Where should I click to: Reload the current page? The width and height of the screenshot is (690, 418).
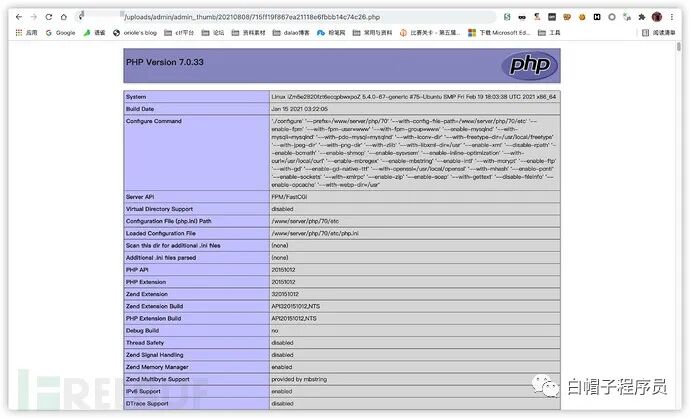point(48,17)
